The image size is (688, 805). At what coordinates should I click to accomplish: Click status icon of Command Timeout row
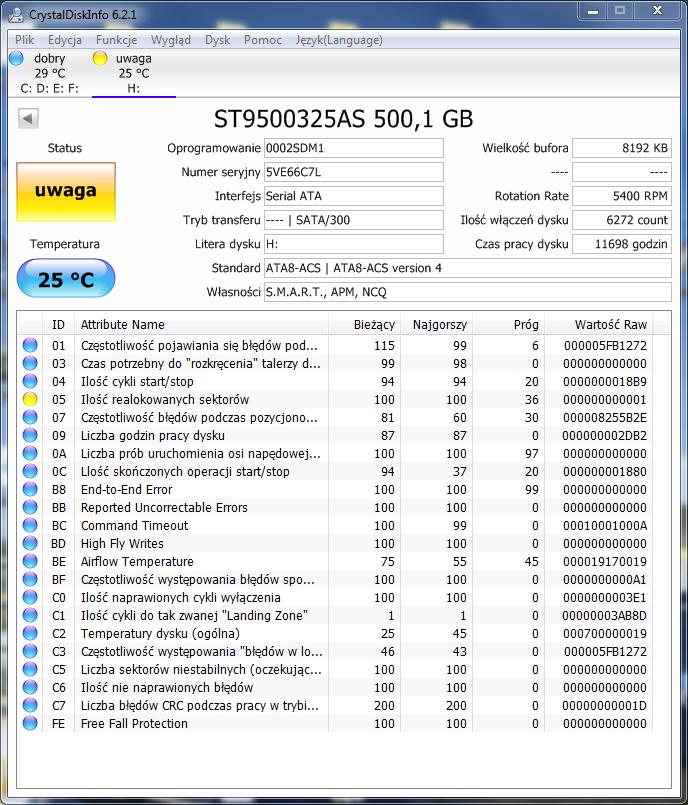pyautogui.click(x=30, y=525)
